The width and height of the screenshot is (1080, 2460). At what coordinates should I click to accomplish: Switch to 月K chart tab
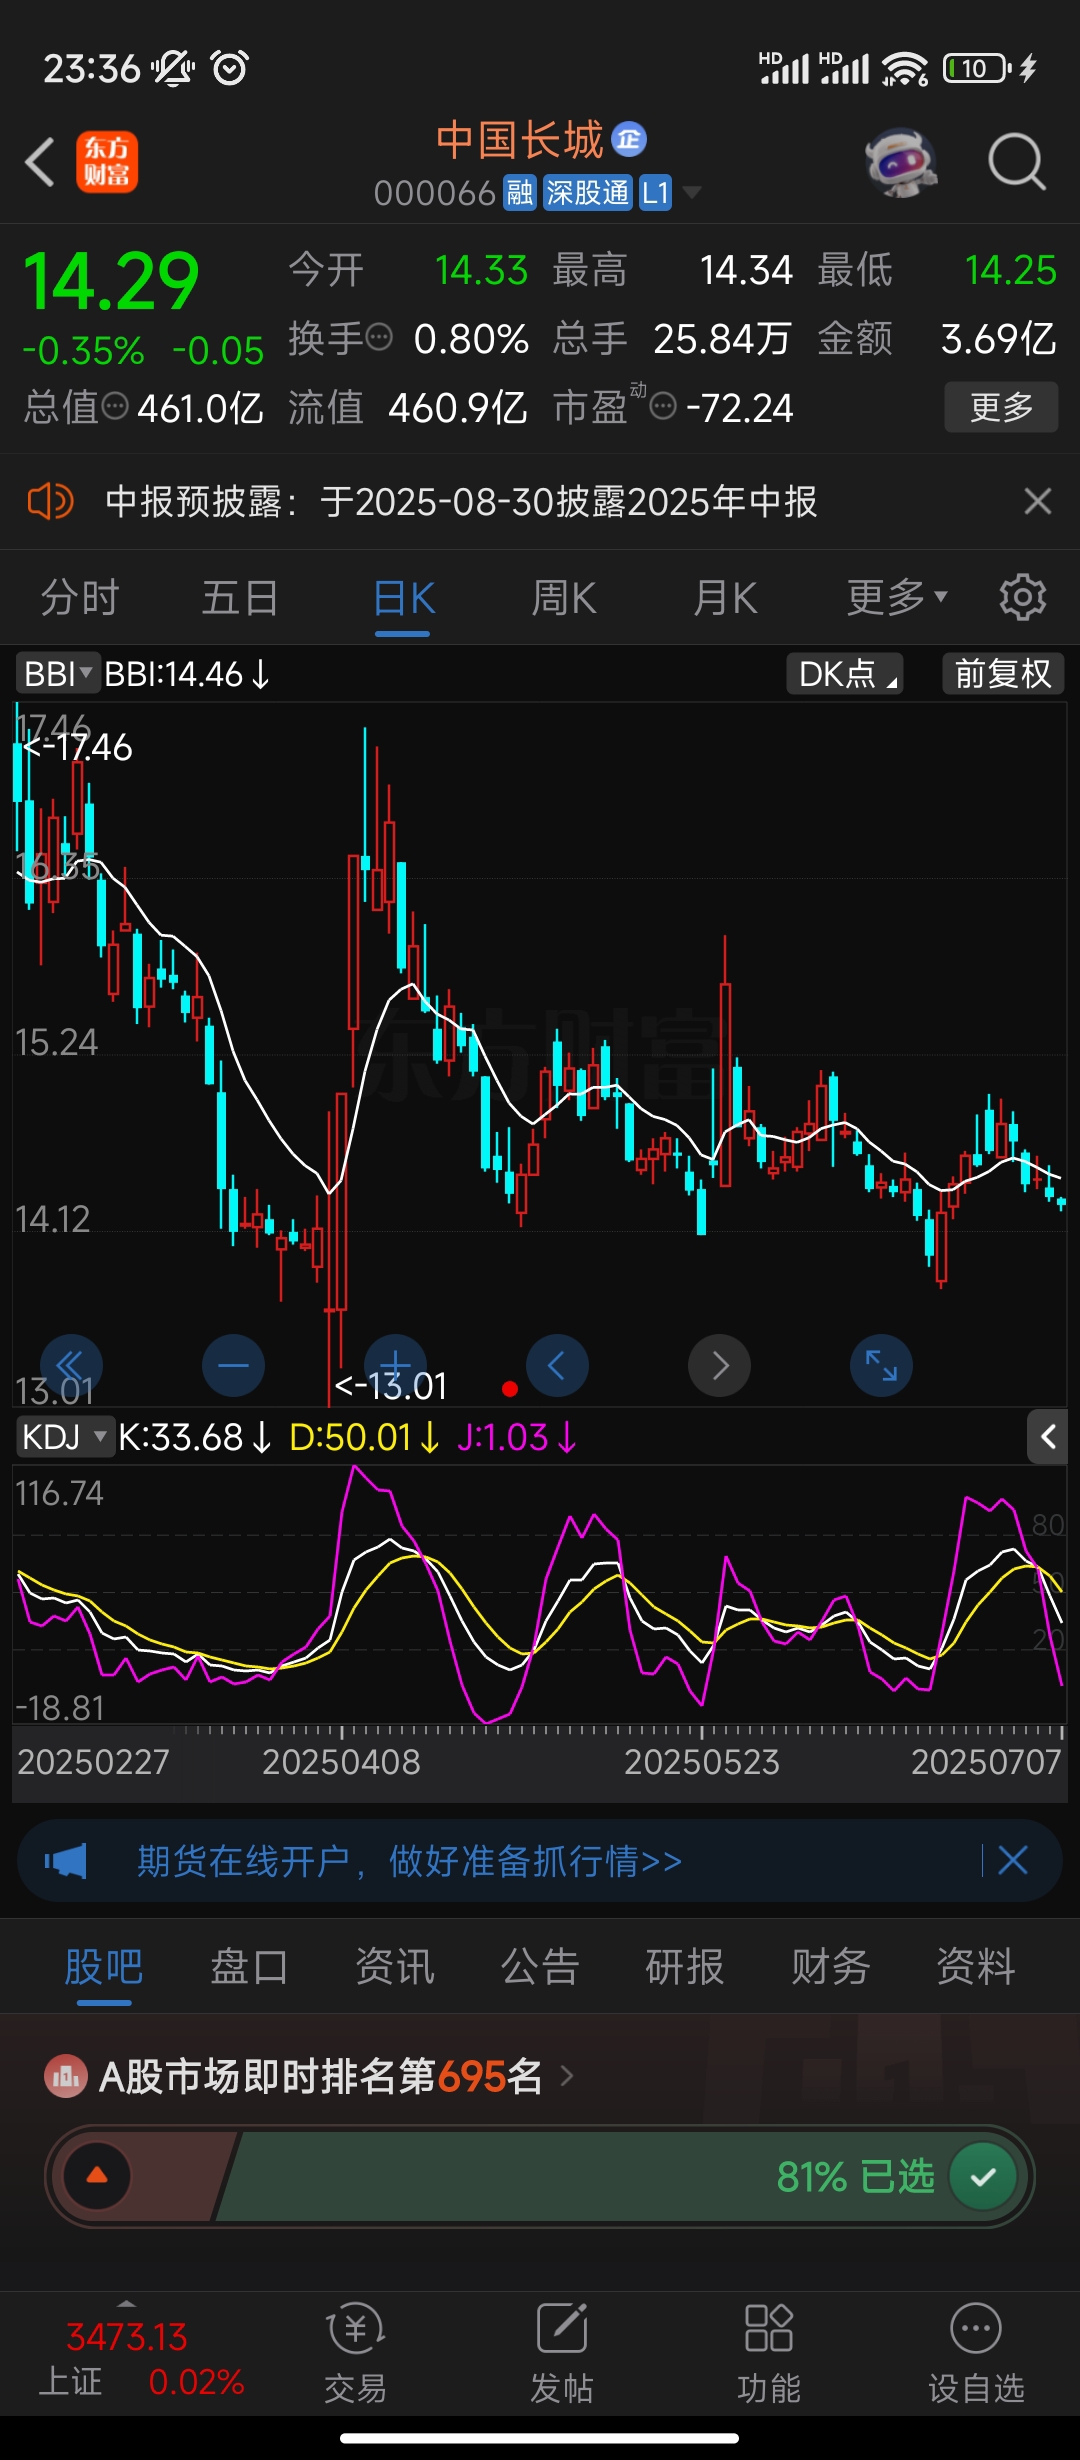tap(725, 598)
